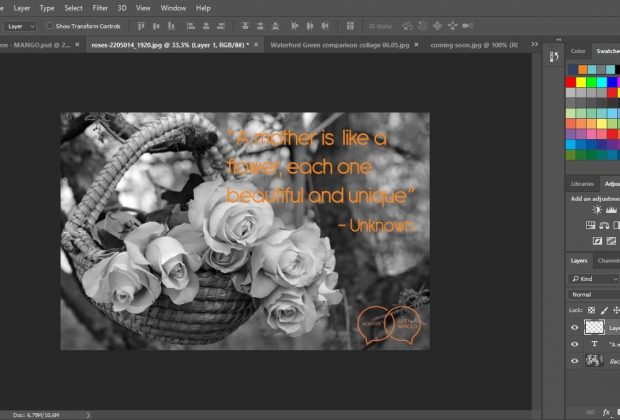Add a Hue/Saturation adjustment
Screen dimensions: 620x420
[x=590, y=225]
